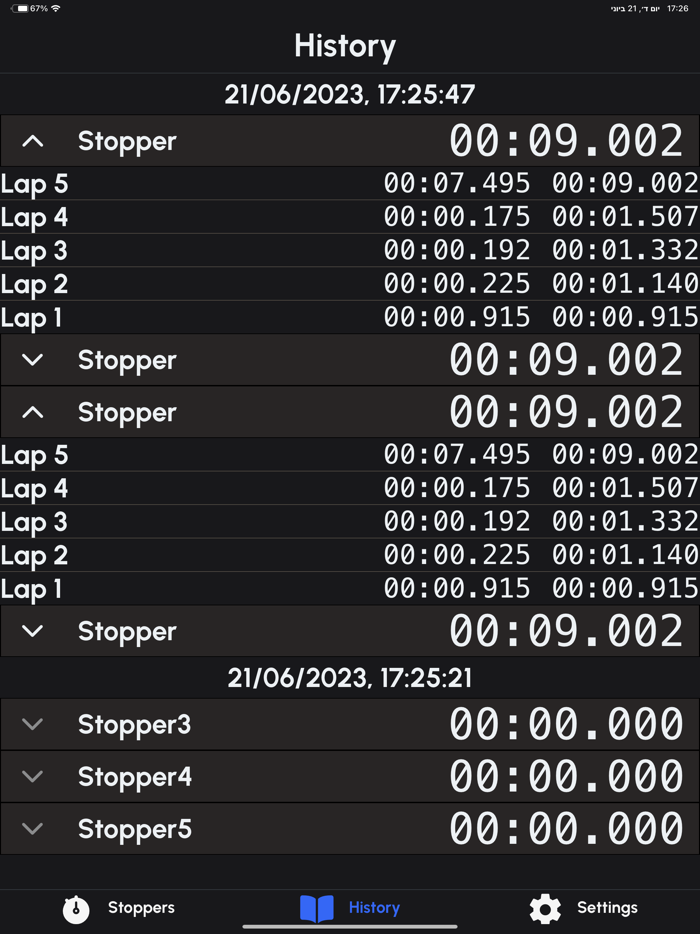Select the session dated 21/06/2023, 17:25:21

pos(349,677)
